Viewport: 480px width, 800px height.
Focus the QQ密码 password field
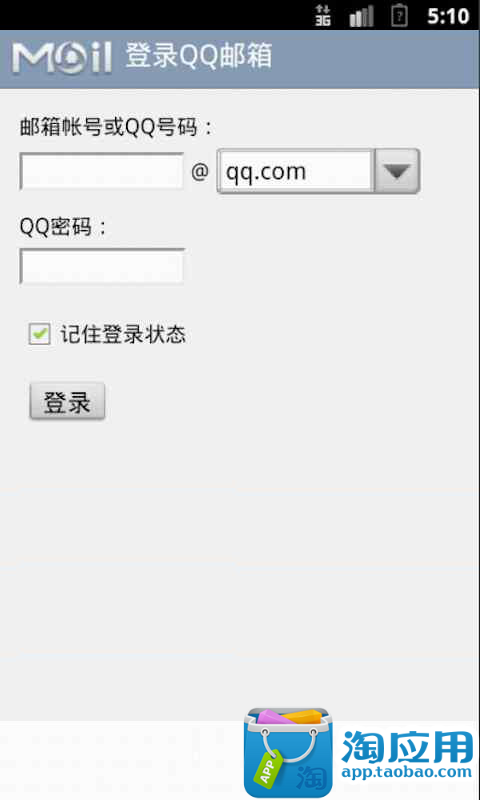click(x=102, y=266)
